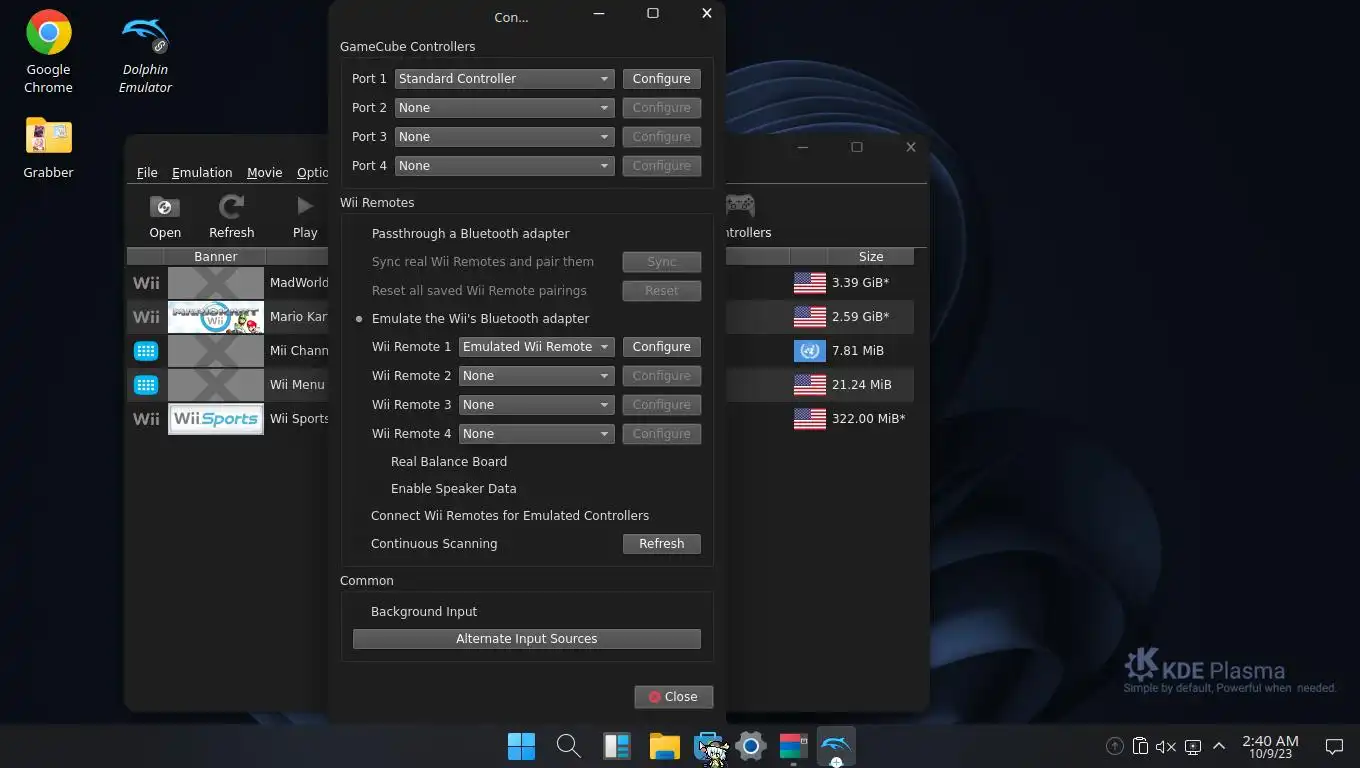Open the task view taskbar icon
This screenshot has width=1360, height=768.
(616, 746)
